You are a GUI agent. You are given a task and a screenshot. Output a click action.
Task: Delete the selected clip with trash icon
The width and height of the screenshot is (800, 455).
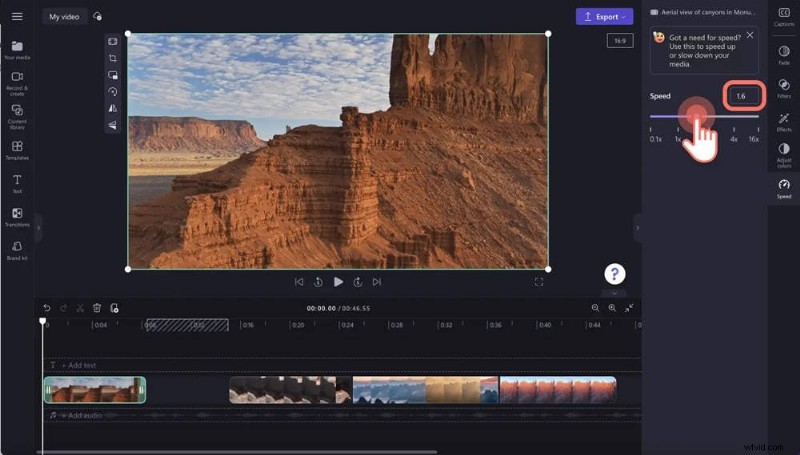tap(97, 308)
